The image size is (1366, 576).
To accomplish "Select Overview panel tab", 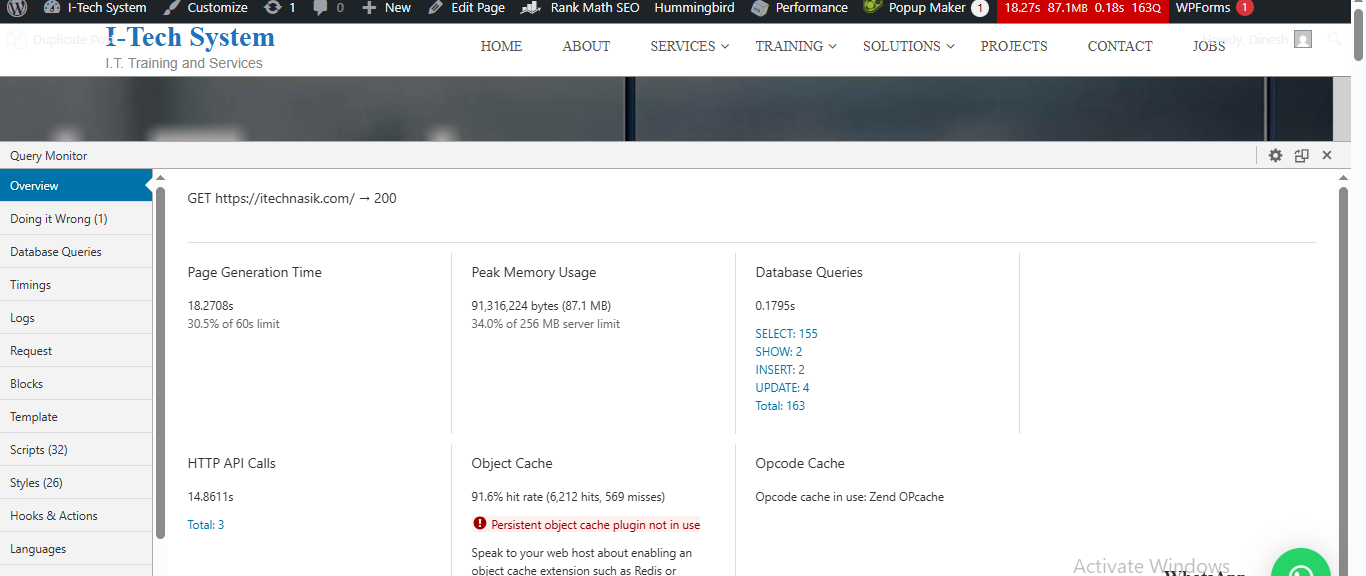I will coord(76,185).
